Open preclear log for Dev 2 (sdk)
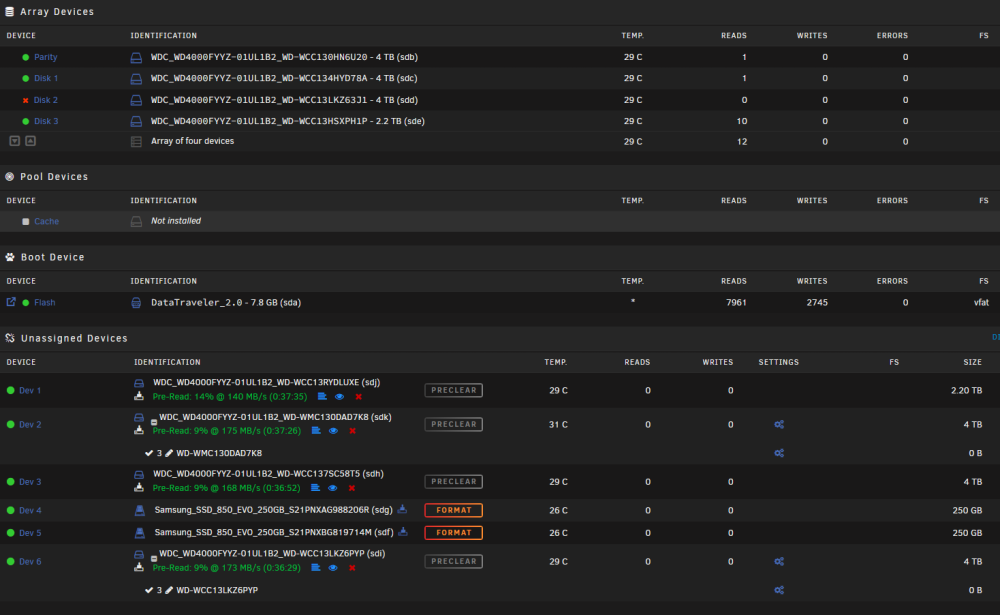This screenshot has width=1000, height=615. pos(316,431)
